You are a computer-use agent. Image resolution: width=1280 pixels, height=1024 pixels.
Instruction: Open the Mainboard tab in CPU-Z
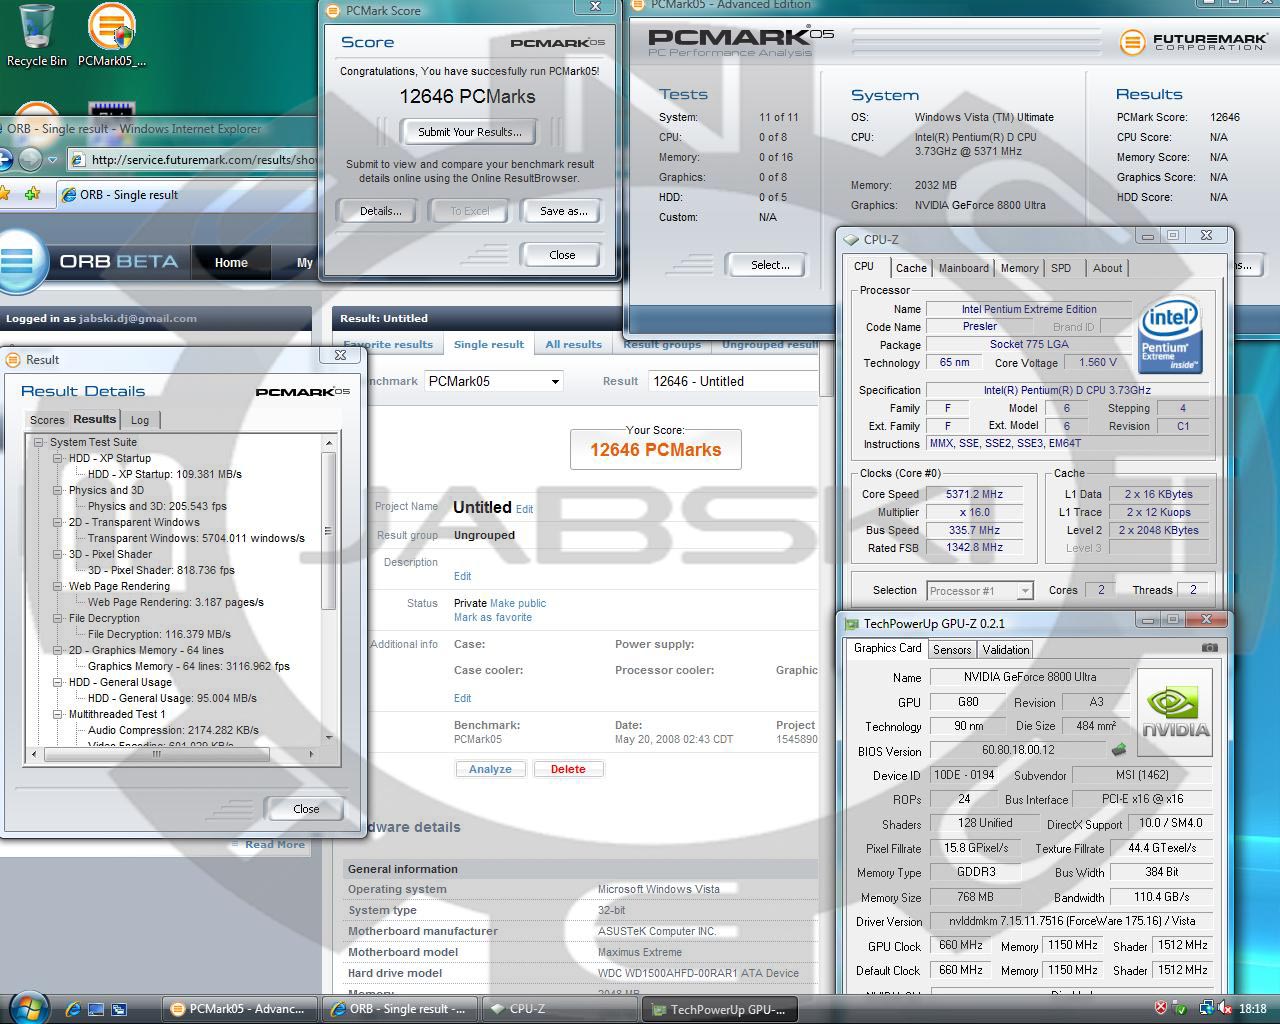[963, 268]
